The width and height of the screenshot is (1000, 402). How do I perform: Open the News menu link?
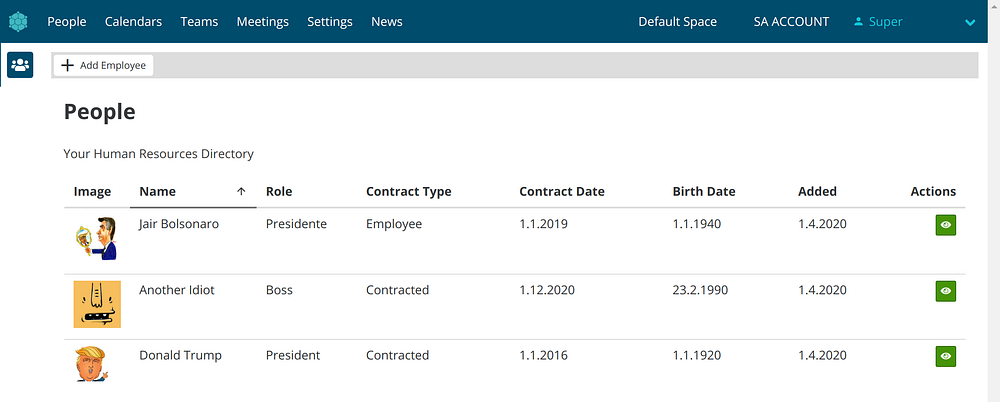pos(386,21)
